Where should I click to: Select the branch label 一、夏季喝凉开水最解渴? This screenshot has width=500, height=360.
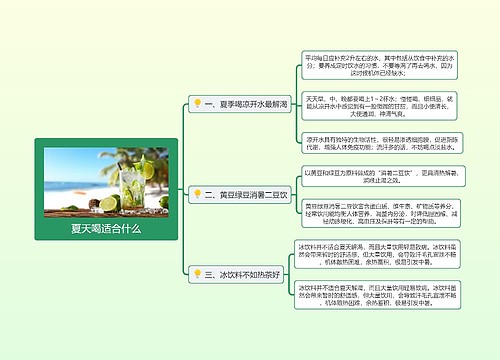point(246,104)
